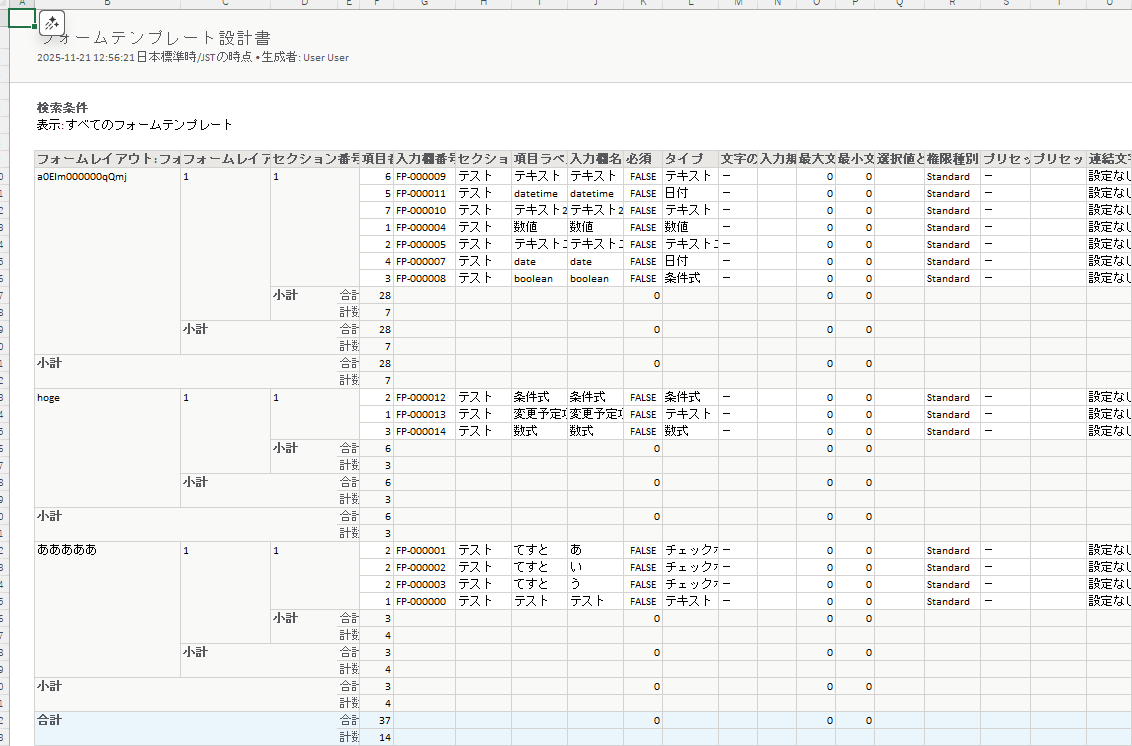
Task: Select the FP-000000 cell
Action: [x=424, y=602]
